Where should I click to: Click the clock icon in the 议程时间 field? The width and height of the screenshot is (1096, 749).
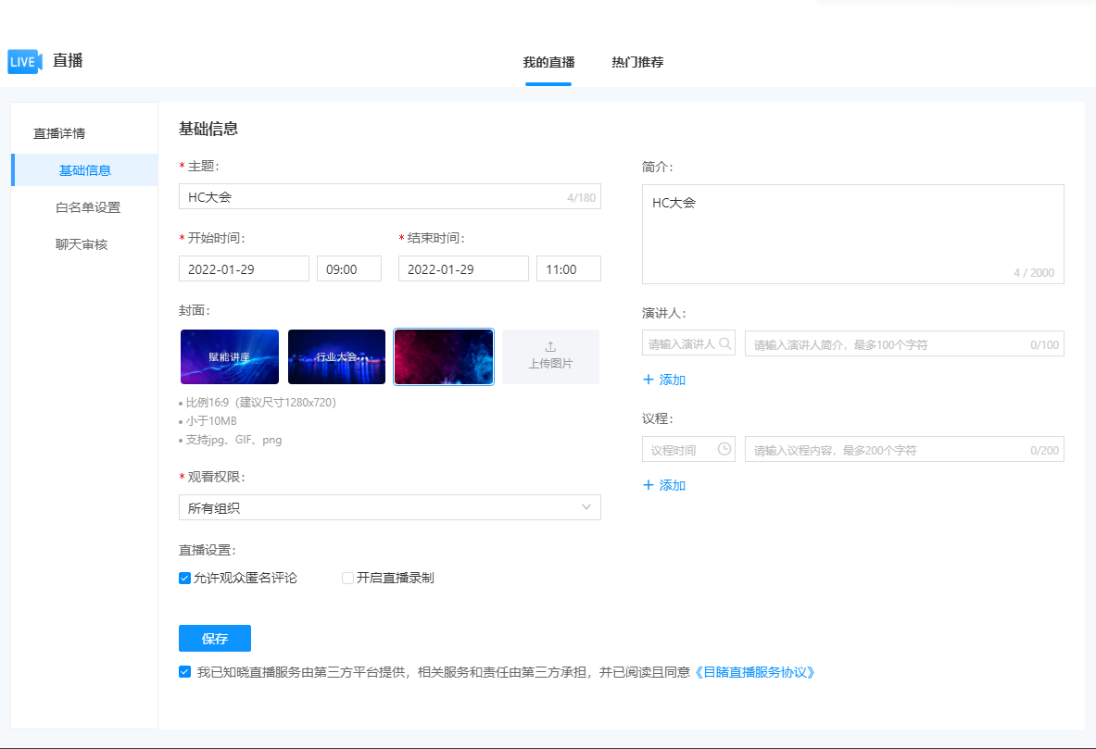[x=725, y=448]
